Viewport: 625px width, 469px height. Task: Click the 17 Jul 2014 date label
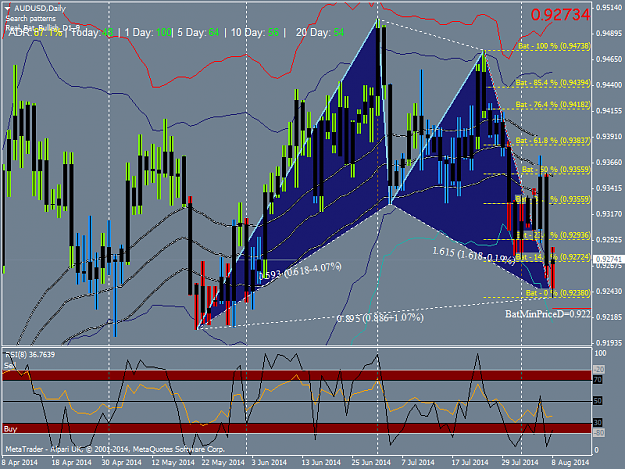click(470, 463)
